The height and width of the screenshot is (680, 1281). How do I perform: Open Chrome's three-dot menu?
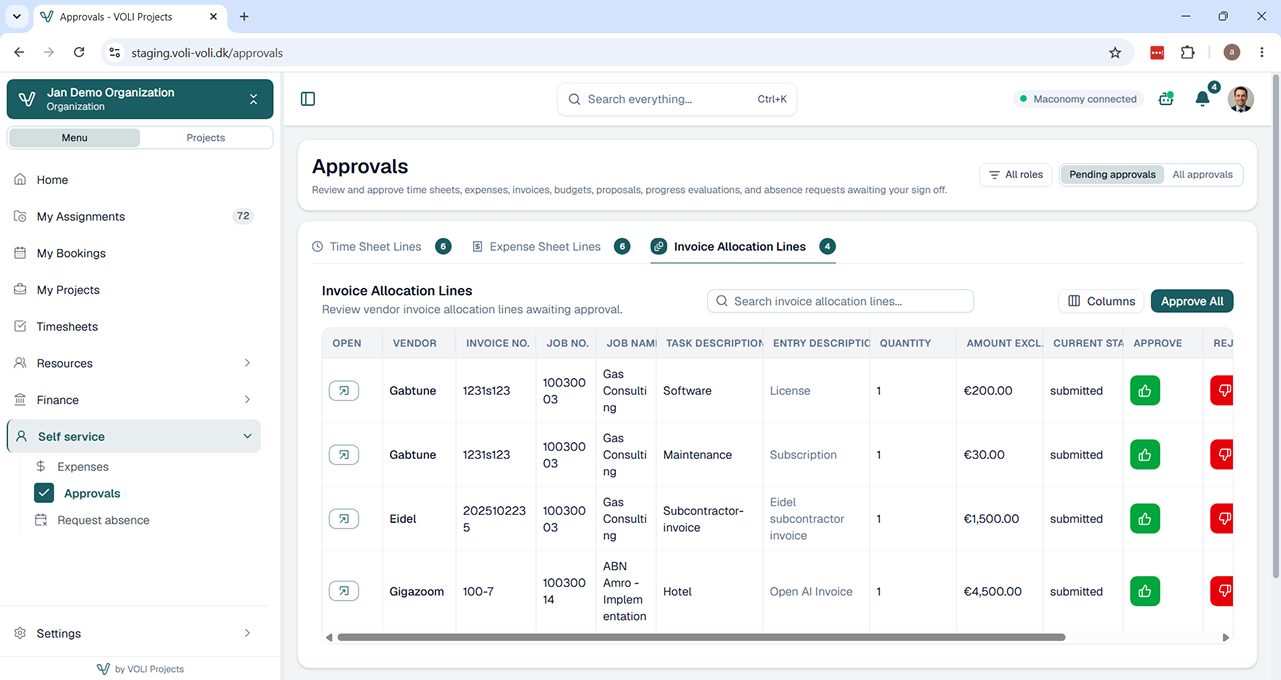tap(1262, 52)
